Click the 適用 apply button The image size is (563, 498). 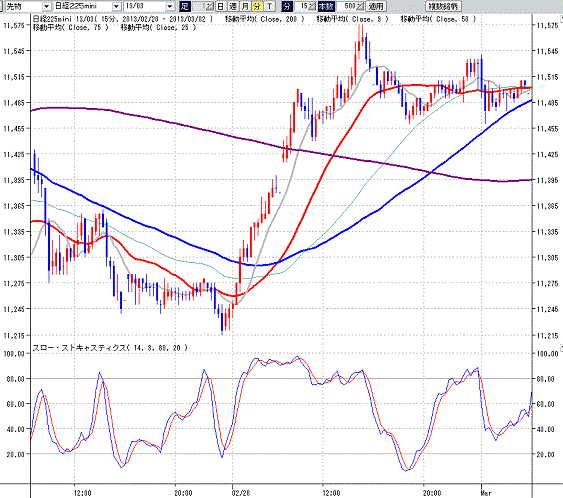point(376,6)
